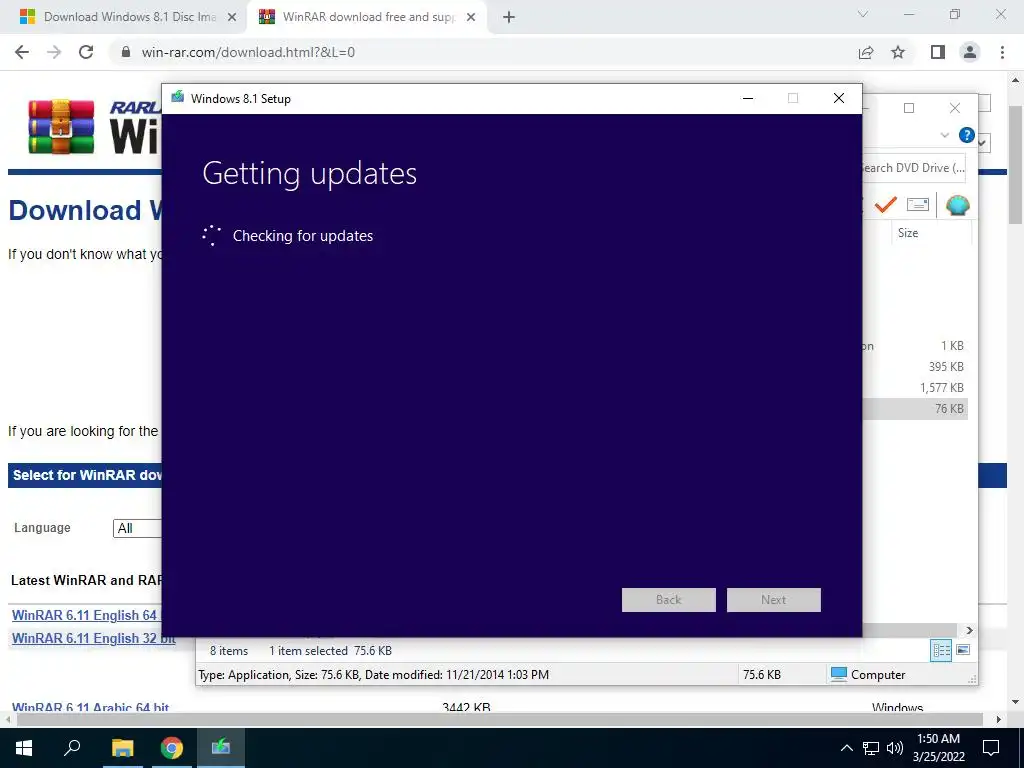Screen dimensions: 1024x768
Task: Click the rename ribbon icon in Explorer
Action: point(918,204)
